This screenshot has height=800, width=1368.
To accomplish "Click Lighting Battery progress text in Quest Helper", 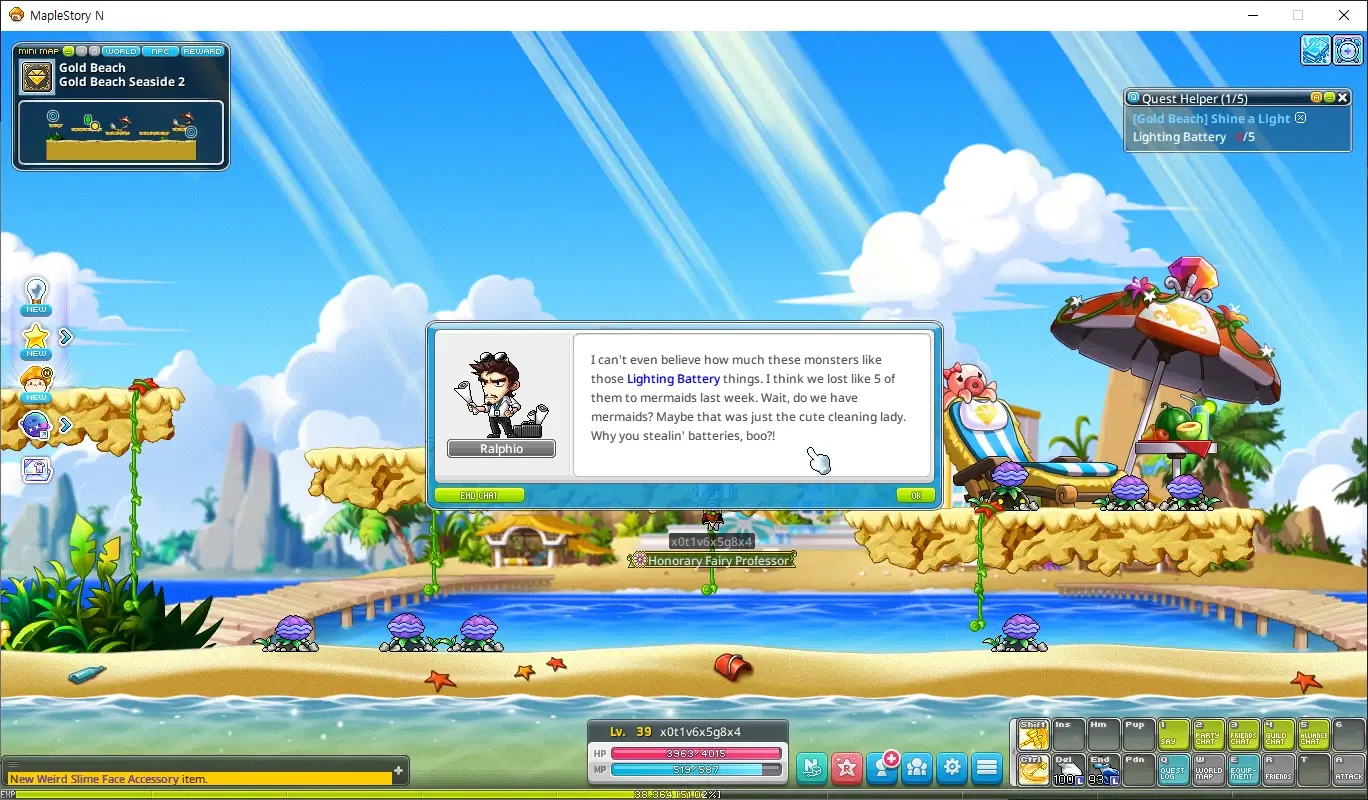I will click(1193, 137).
